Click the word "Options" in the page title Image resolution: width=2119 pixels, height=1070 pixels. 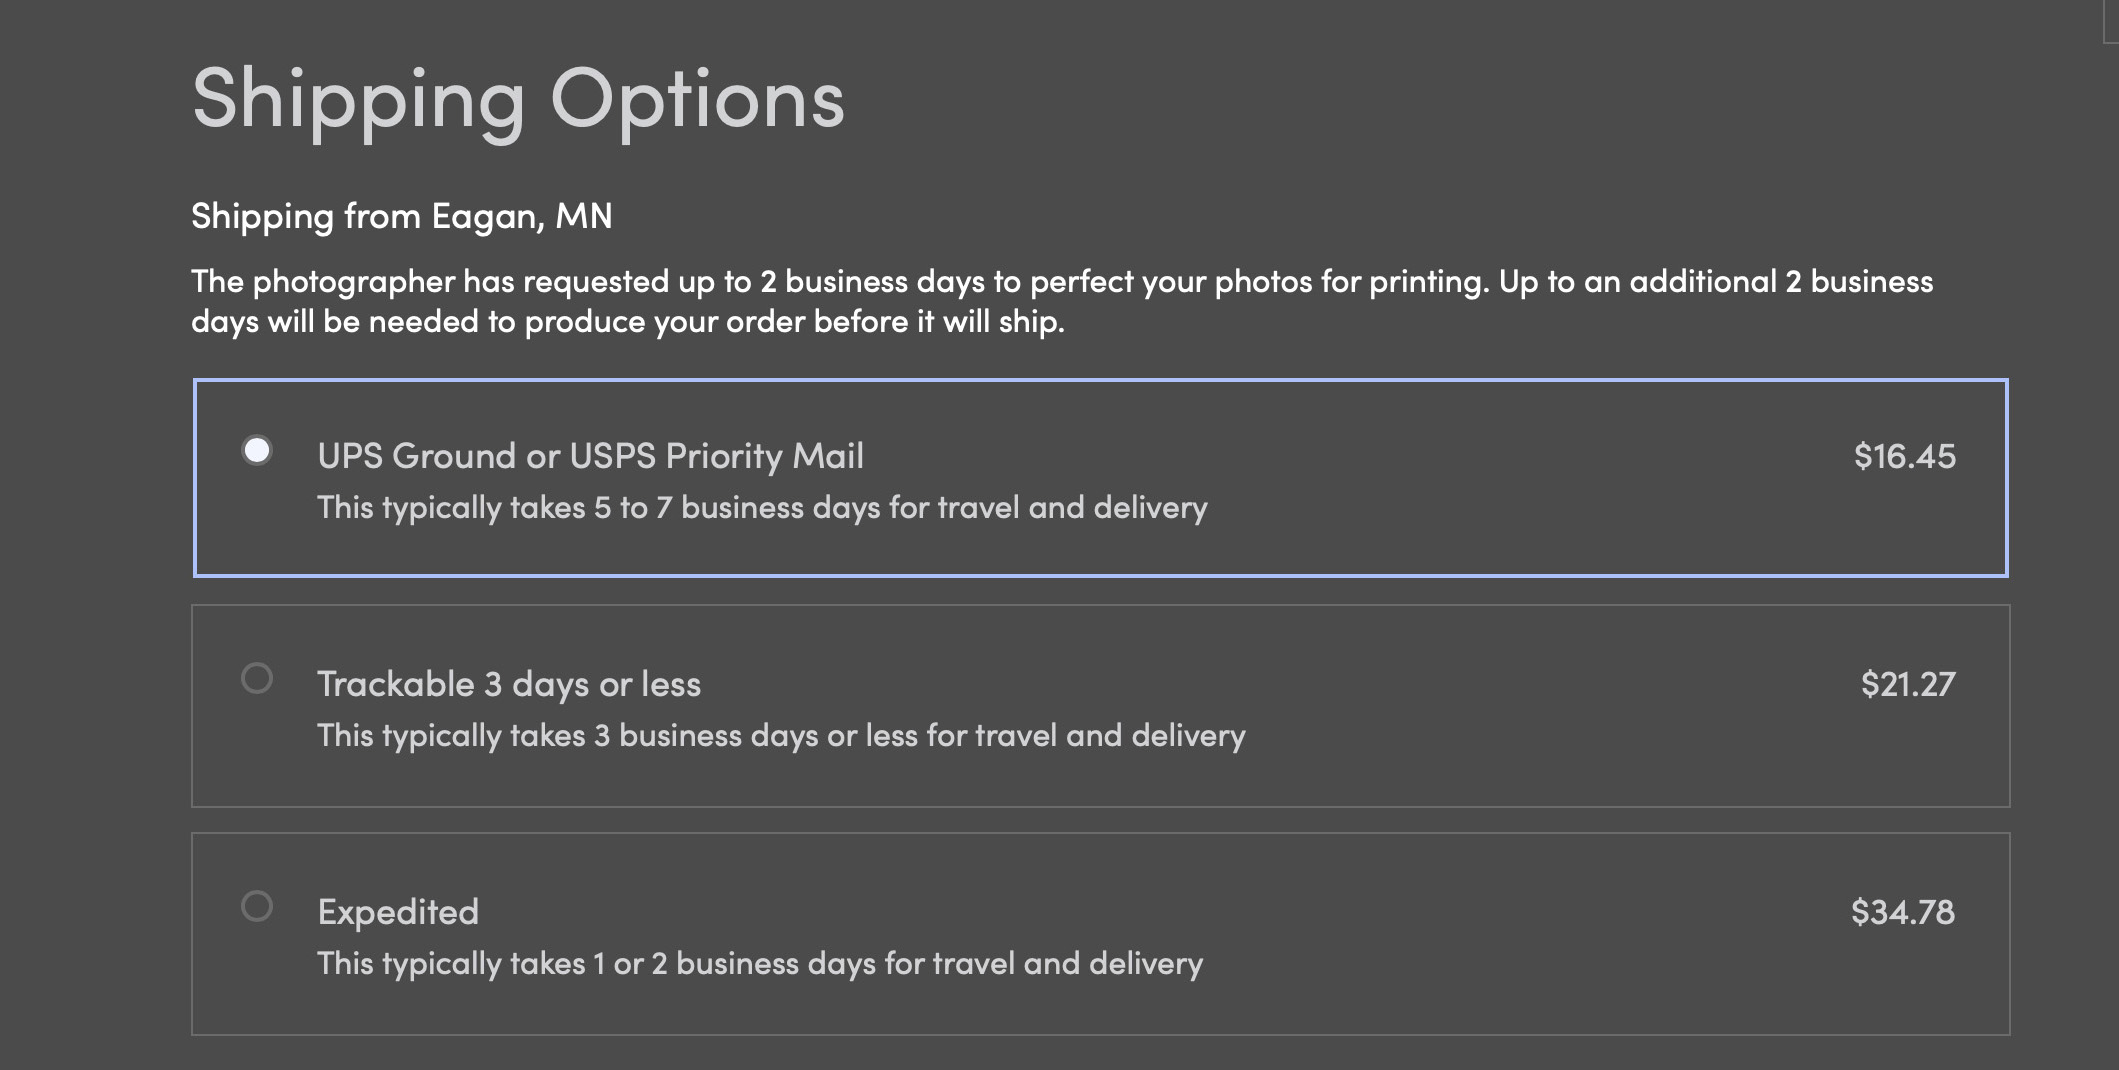(x=697, y=100)
